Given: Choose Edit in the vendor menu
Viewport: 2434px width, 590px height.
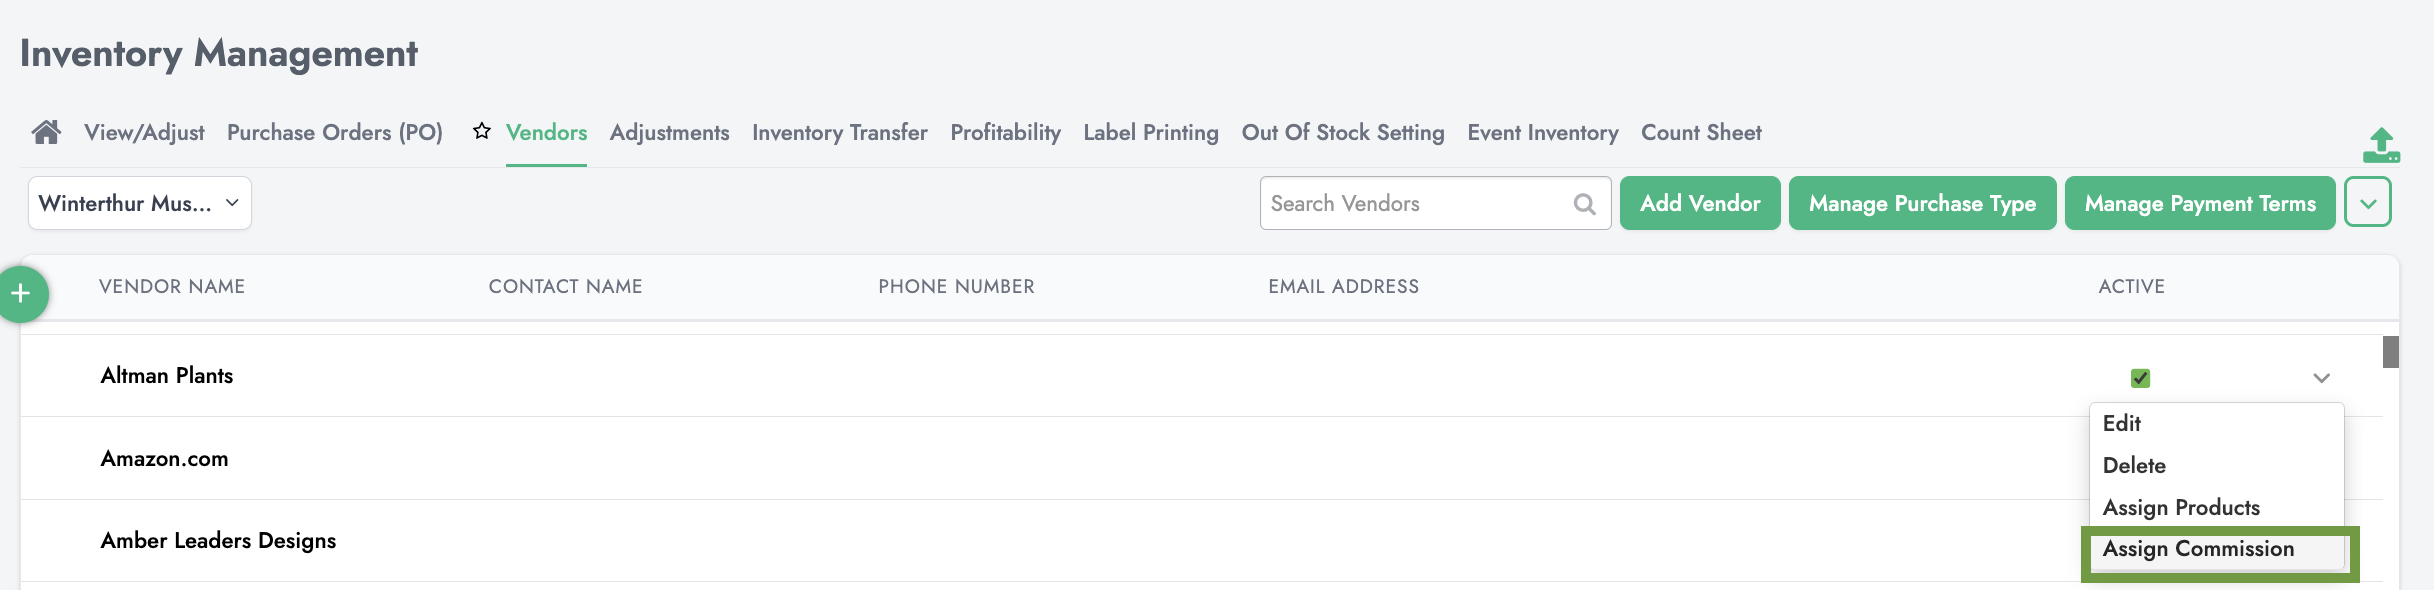Looking at the screenshot, I should [2122, 423].
